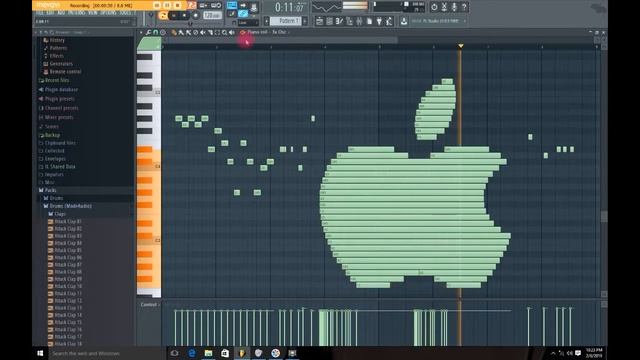Image resolution: width=640 pixels, height=360 pixels.
Task: Open the piano roll stamp tool
Action: [163, 32]
